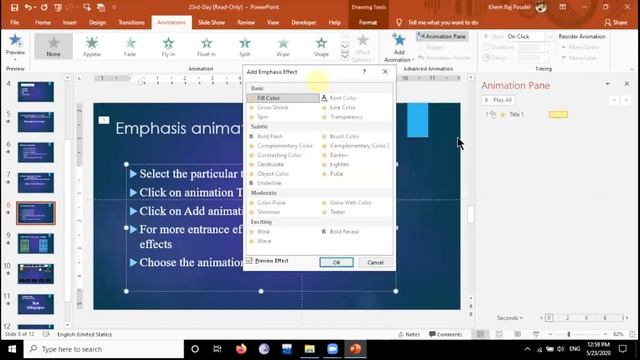Start Slide Show icon in status bar
This screenshot has height=360, width=640.
(536, 334)
